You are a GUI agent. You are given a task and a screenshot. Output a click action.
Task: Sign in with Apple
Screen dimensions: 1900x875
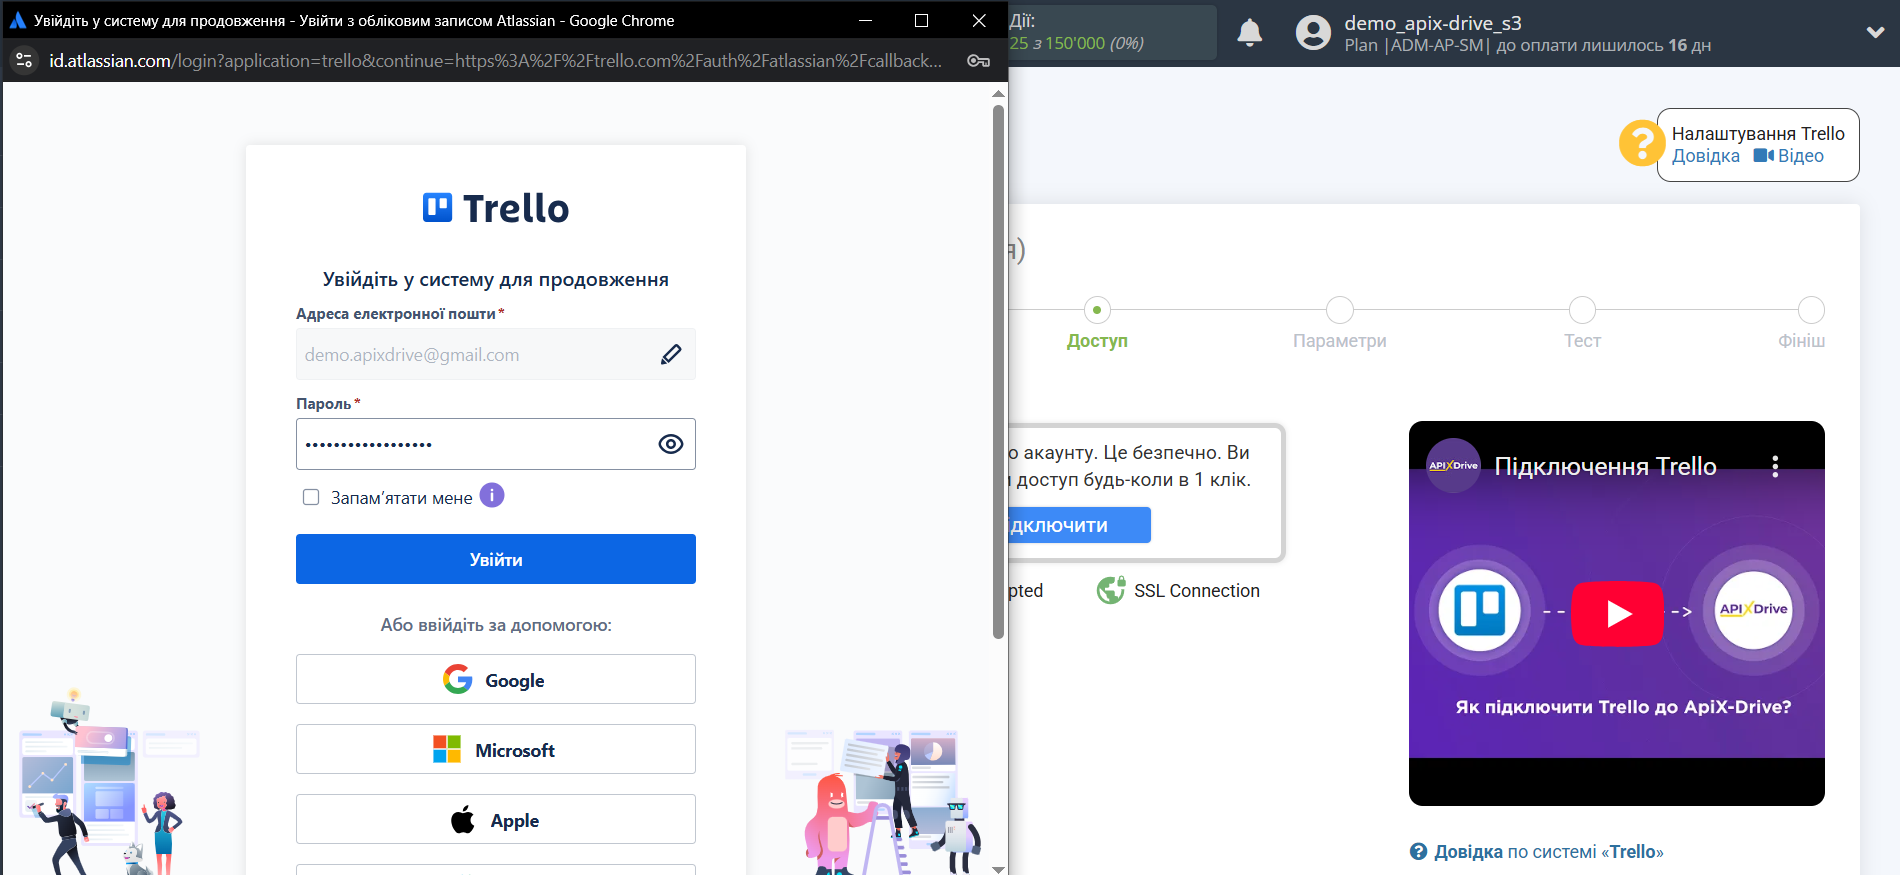pyautogui.click(x=496, y=819)
